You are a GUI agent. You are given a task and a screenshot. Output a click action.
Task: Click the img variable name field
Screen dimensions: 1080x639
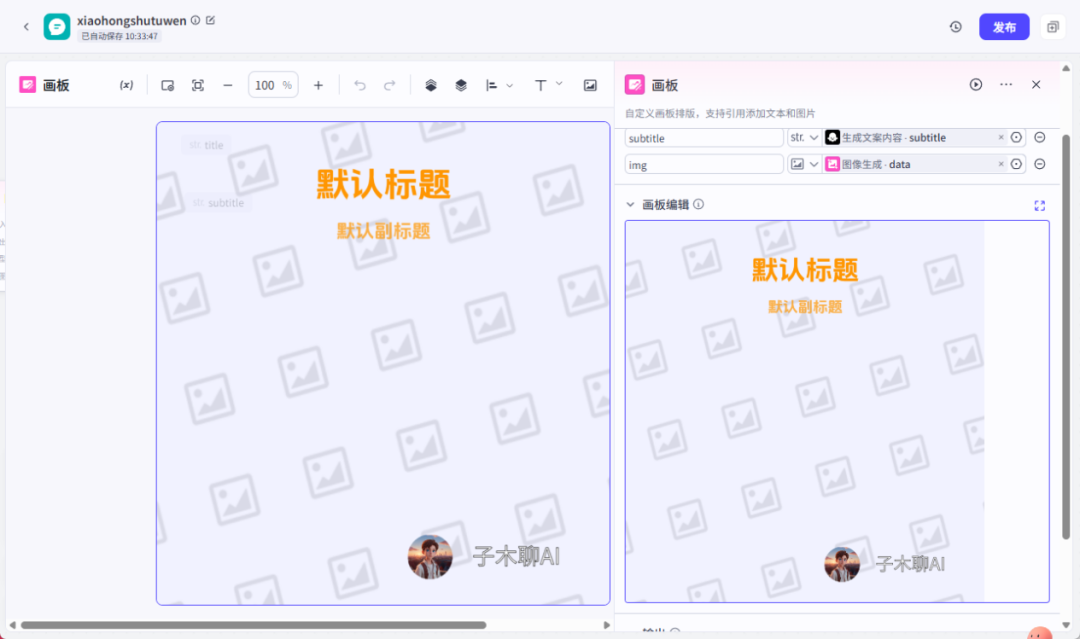pyautogui.click(x=704, y=165)
